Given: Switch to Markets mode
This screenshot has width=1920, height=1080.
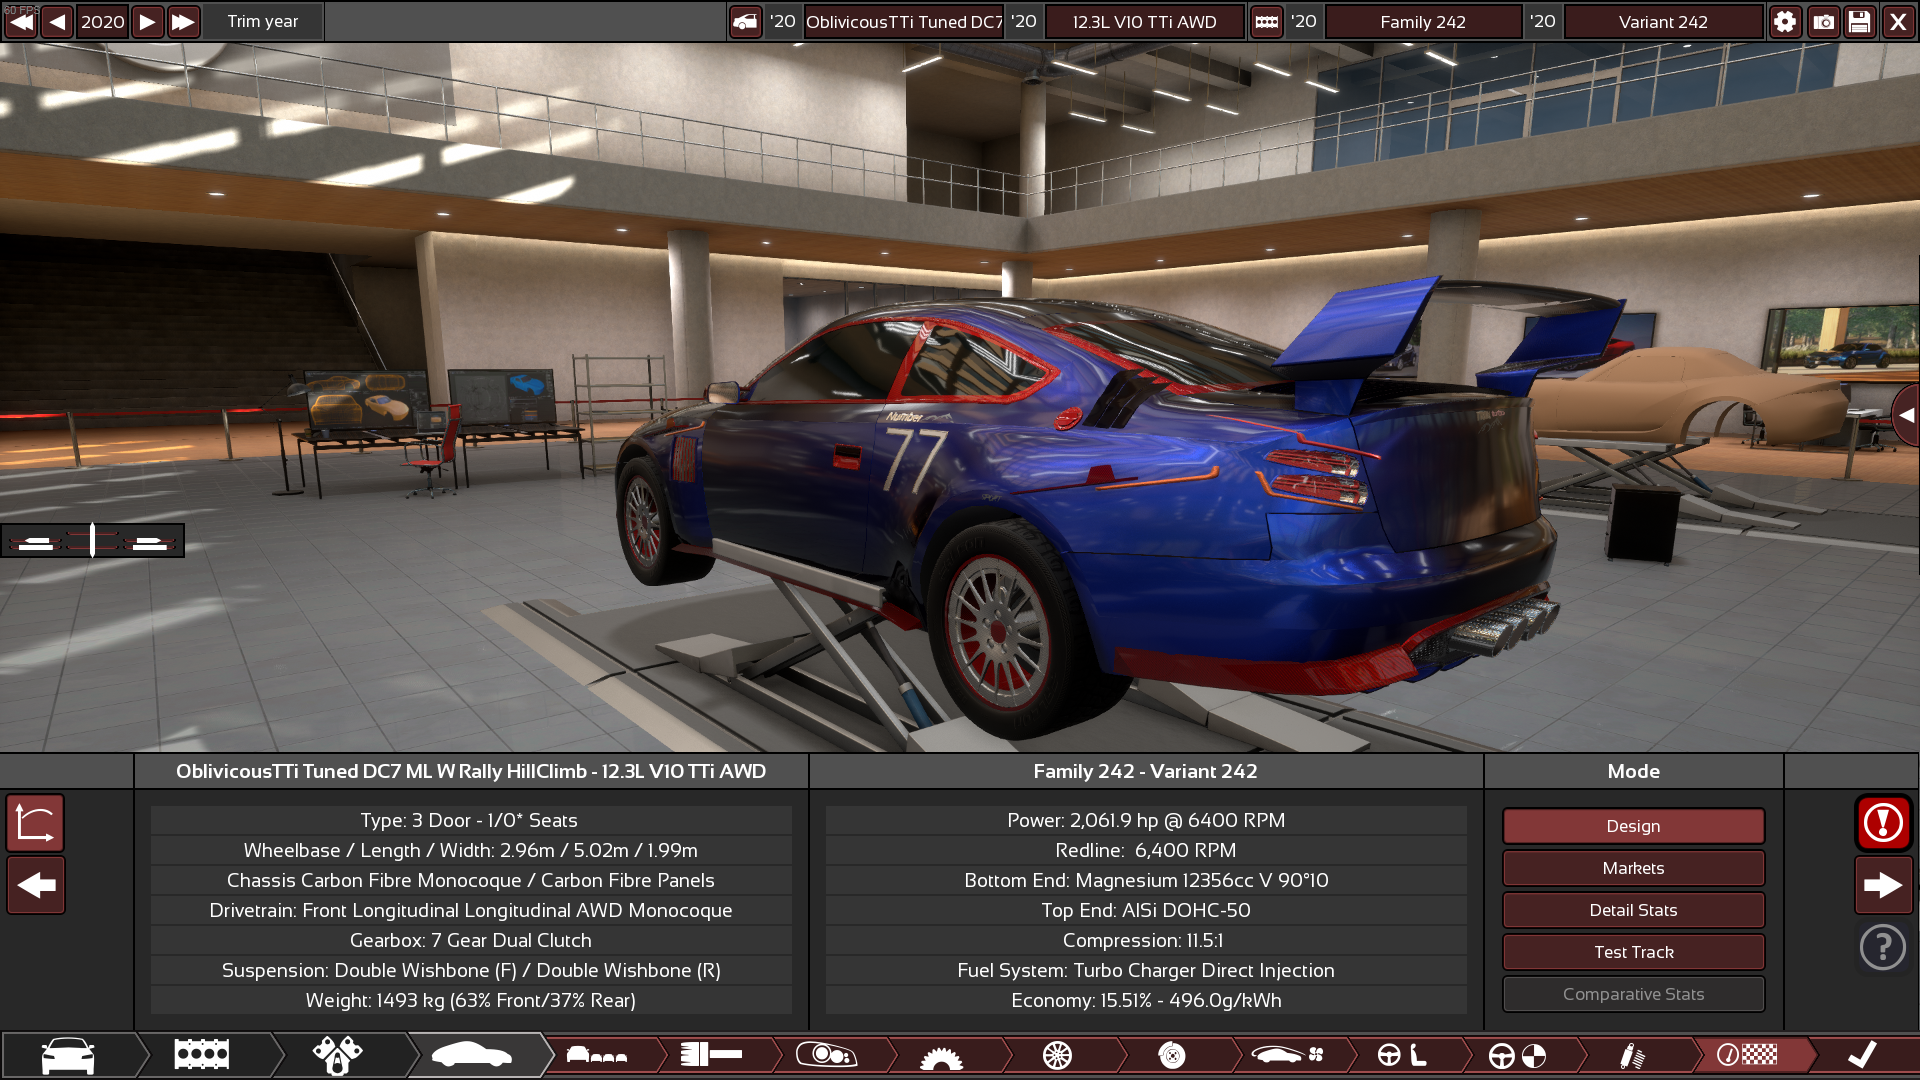Looking at the screenshot, I should [x=1633, y=868].
